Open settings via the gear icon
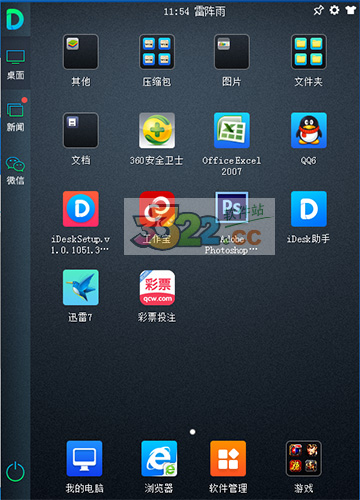The width and height of the screenshot is (360, 500). (x=334, y=10)
